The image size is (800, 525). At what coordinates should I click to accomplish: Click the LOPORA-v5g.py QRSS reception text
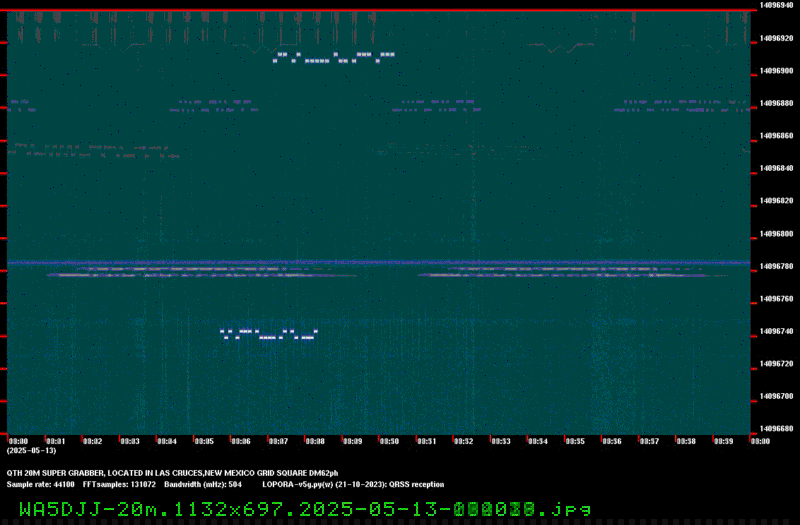(x=353, y=485)
